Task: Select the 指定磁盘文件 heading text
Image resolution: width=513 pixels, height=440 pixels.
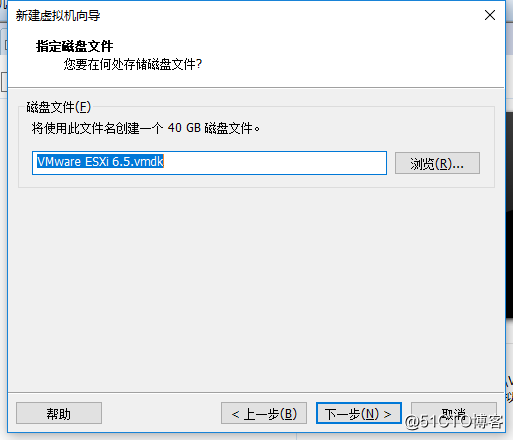Action: click(75, 46)
